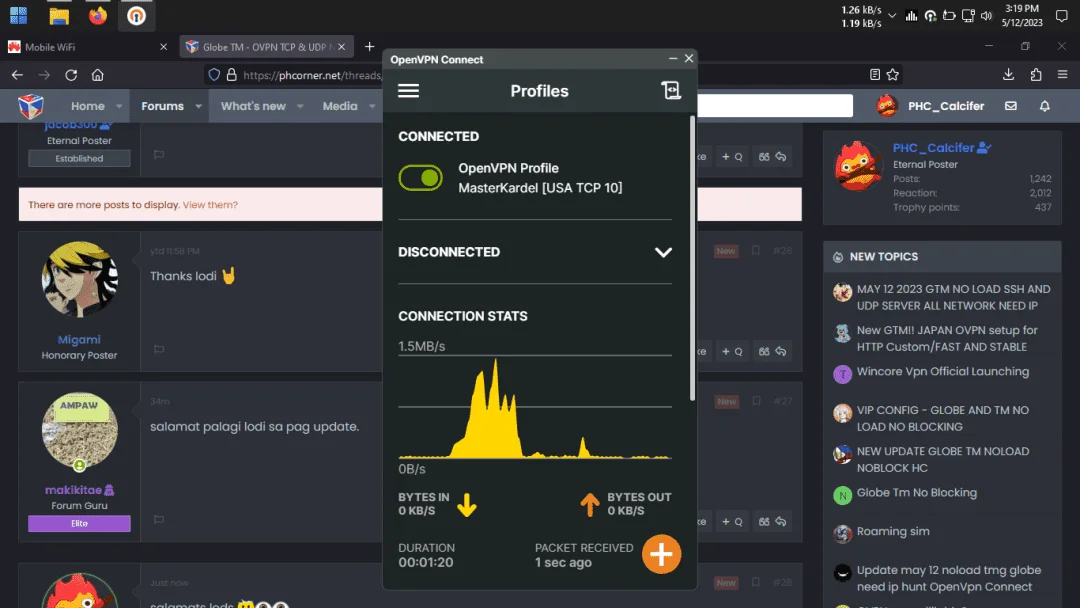Open makikitae's user profile
The height and width of the screenshot is (608, 1080).
coord(73,490)
